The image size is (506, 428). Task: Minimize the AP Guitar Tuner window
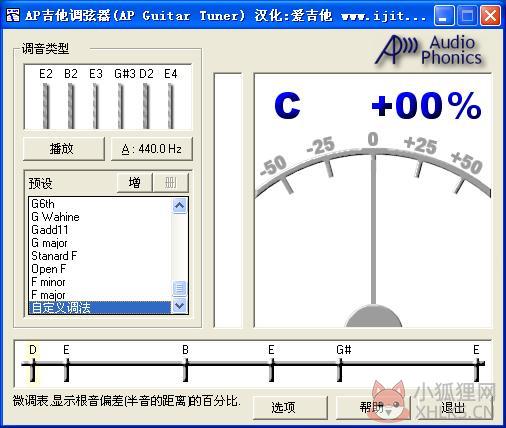tap(444, 15)
